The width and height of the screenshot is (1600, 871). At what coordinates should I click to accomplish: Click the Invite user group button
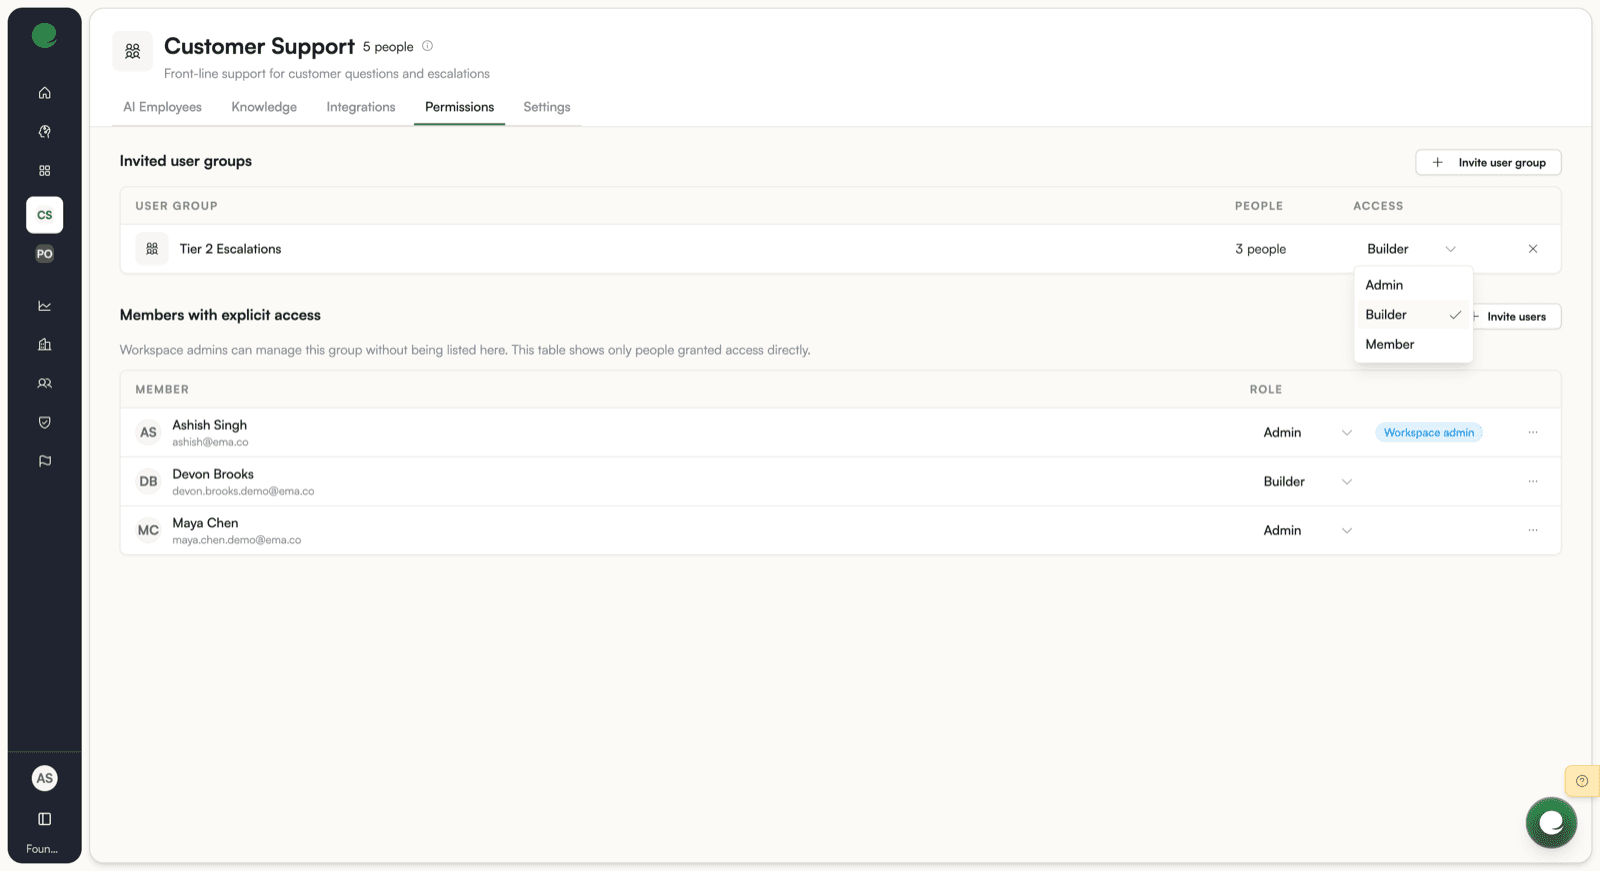click(1488, 163)
